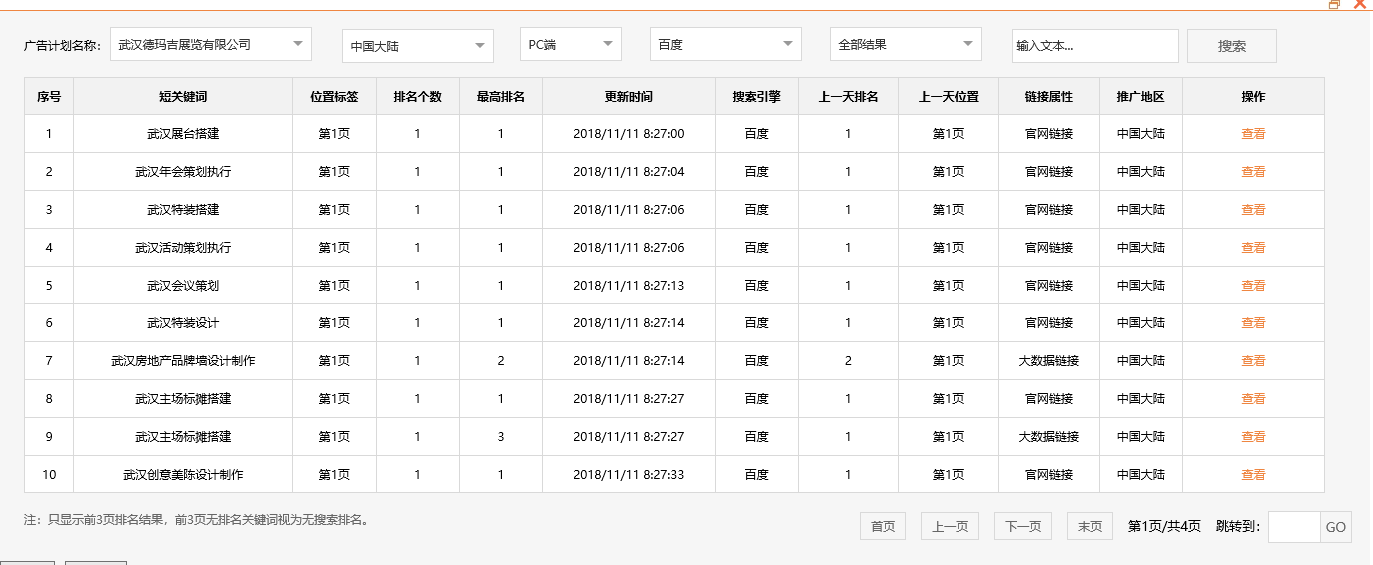Open the 武汉德玛吉展览有限公司 ad plan dropdown

210,44
